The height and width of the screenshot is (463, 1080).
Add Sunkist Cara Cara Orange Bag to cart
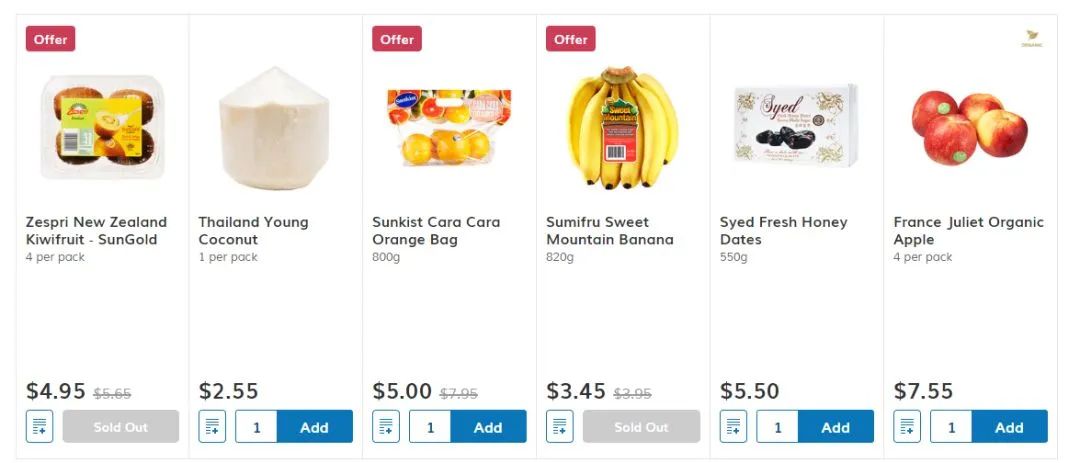coord(488,427)
